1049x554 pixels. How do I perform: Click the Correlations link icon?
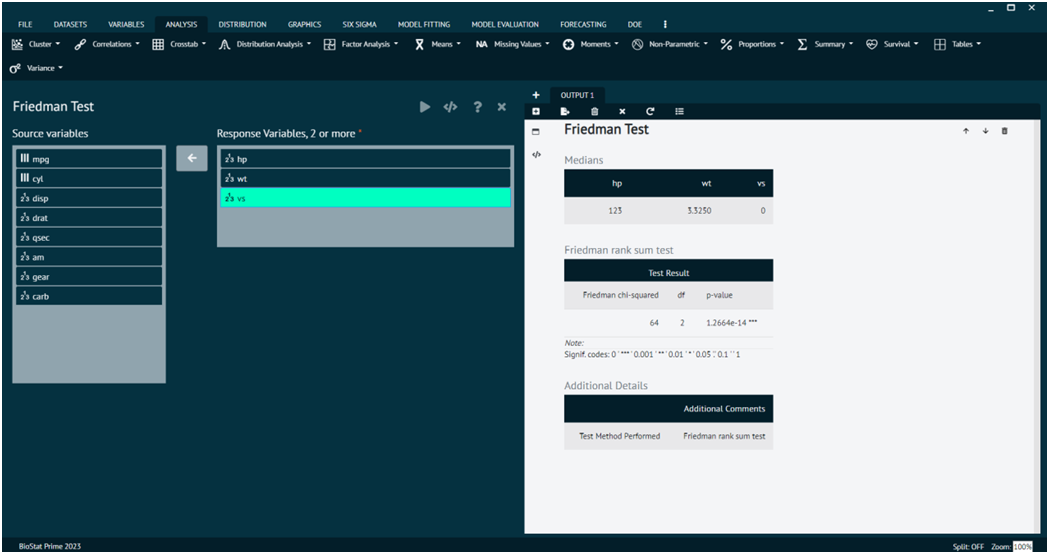(x=80, y=44)
